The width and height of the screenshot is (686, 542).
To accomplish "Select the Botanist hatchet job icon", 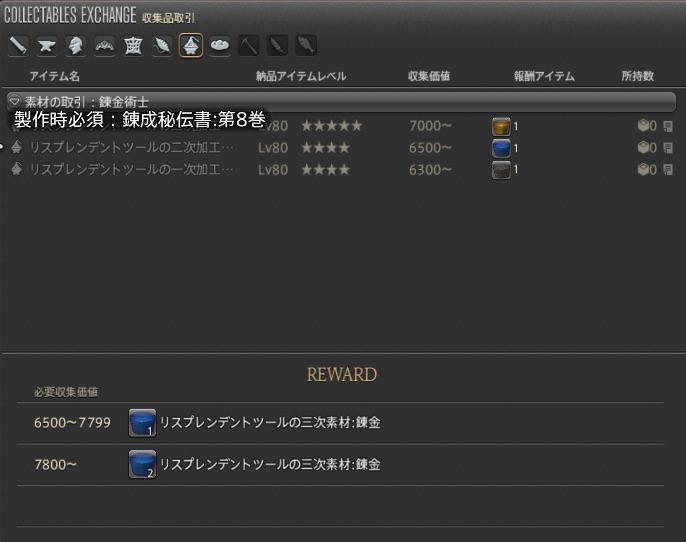I will pyautogui.click(x=277, y=45).
